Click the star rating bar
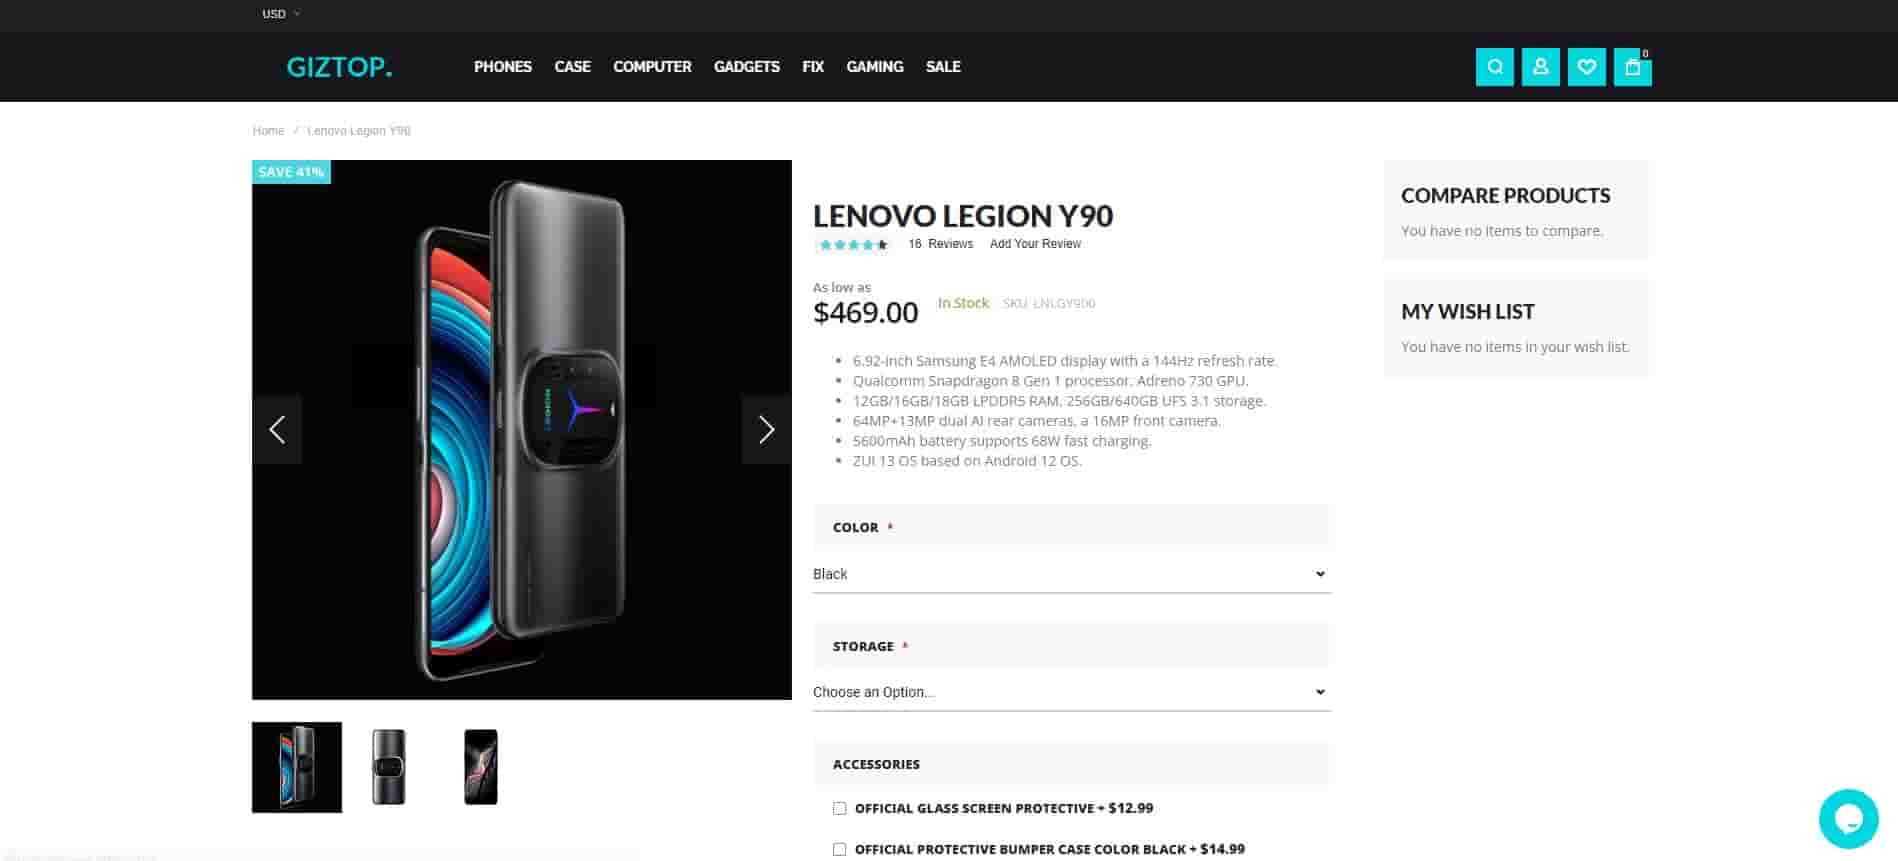 click(x=853, y=245)
